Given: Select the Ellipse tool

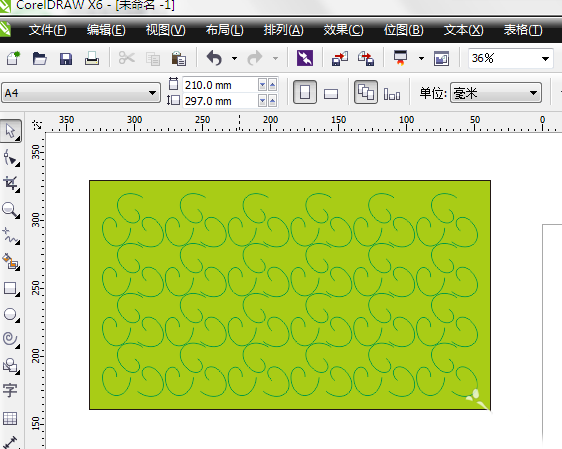Looking at the screenshot, I should [x=11, y=314].
